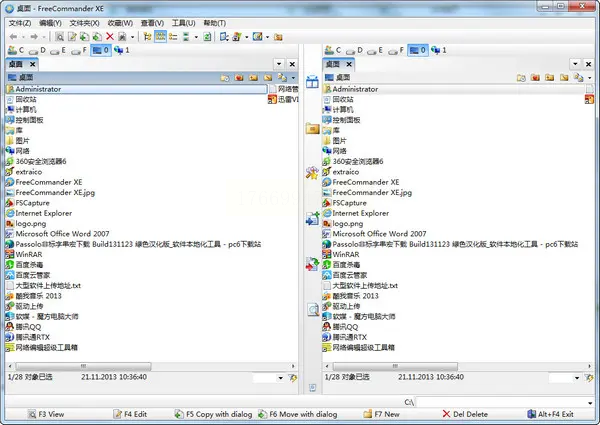Image resolution: width=600 pixels, height=425 pixels.
Task: Open left pane address bar dropdown arrow
Action: click(293, 78)
